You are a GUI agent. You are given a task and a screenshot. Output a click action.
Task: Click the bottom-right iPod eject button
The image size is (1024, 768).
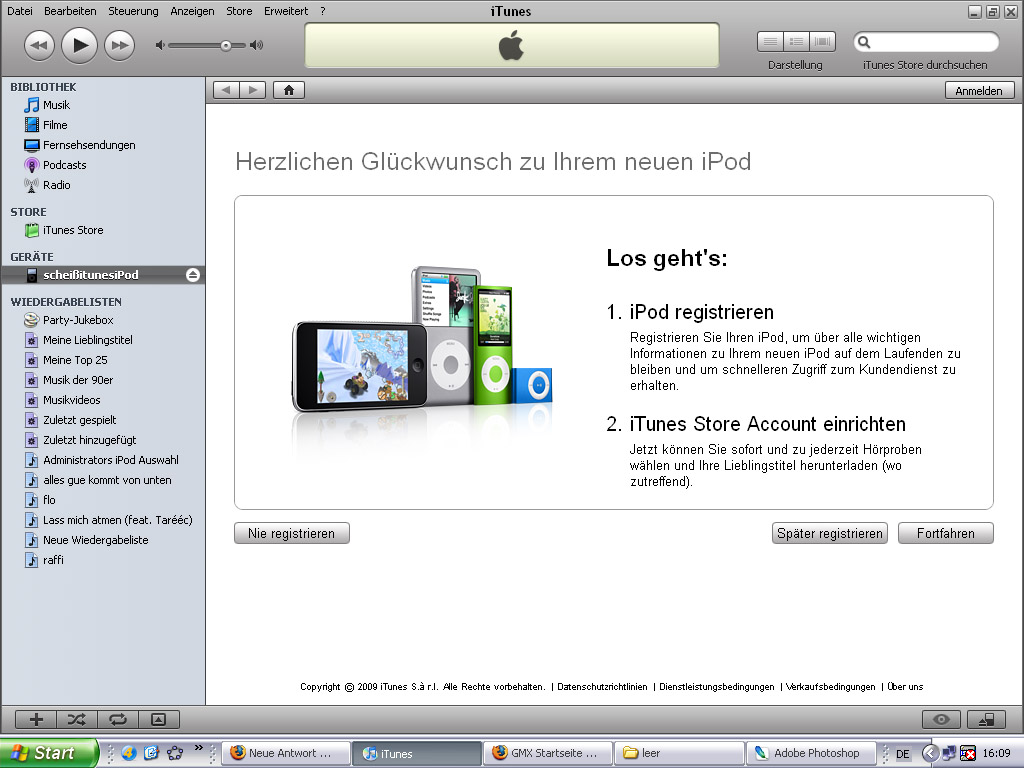coord(986,720)
